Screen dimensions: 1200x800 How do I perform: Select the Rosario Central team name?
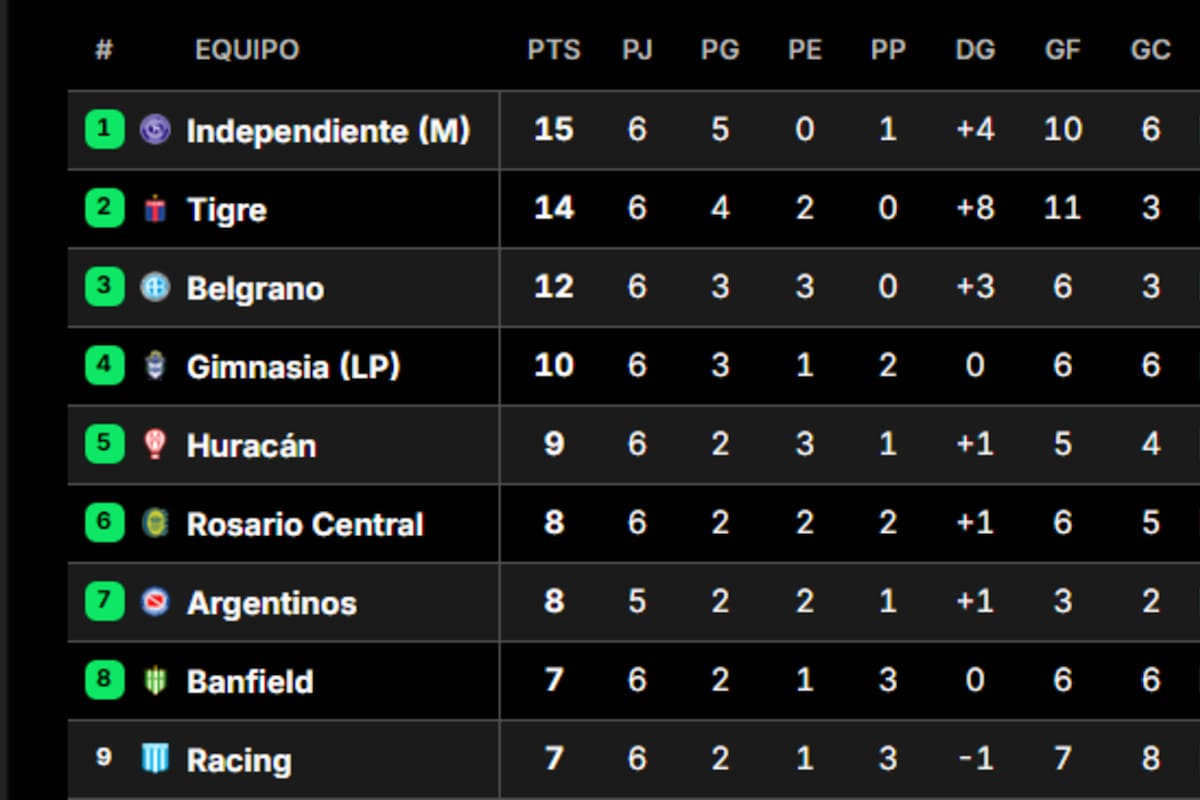tap(305, 524)
